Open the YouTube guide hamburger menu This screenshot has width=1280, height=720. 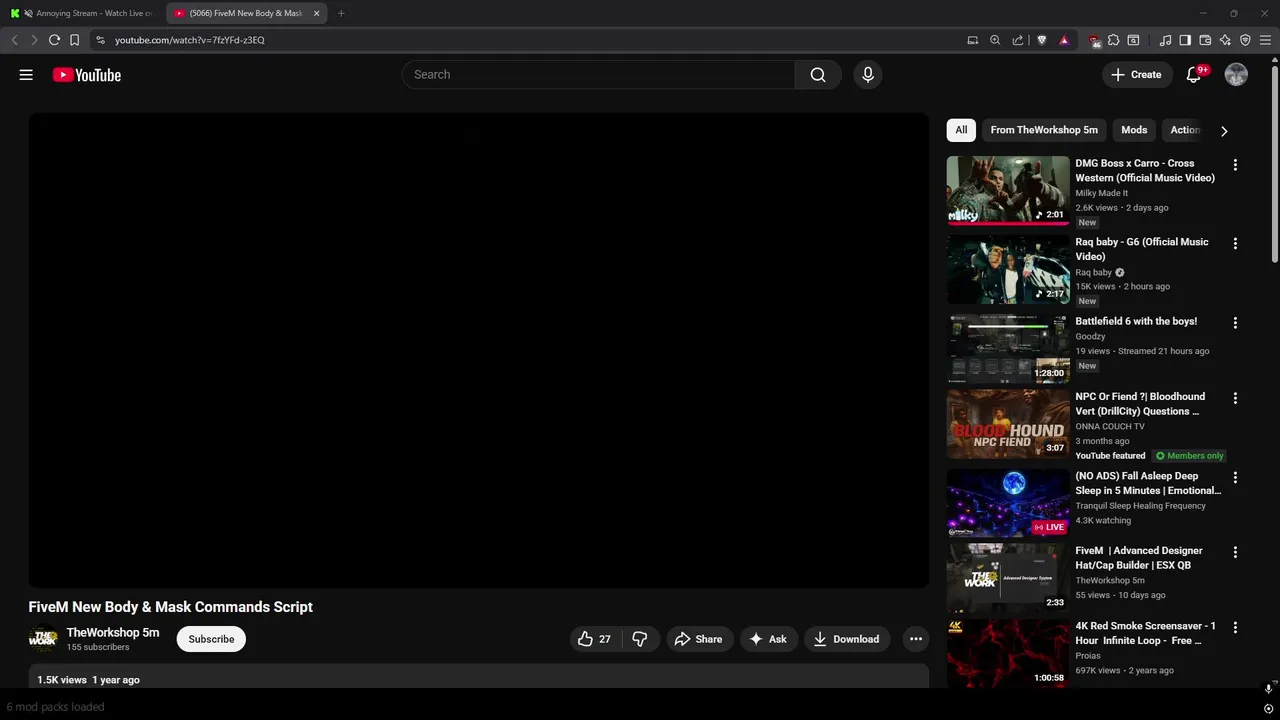point(26,75)
